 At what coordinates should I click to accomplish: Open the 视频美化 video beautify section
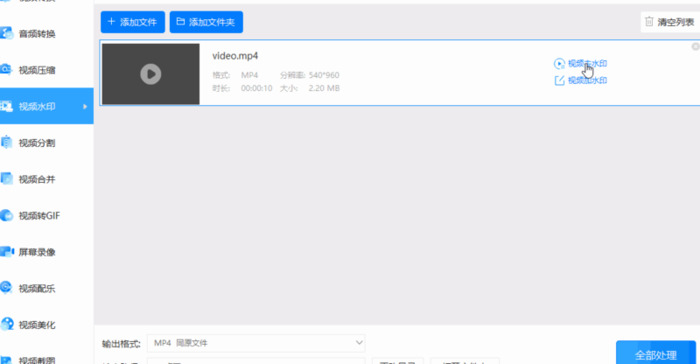(x=37, y=325)
